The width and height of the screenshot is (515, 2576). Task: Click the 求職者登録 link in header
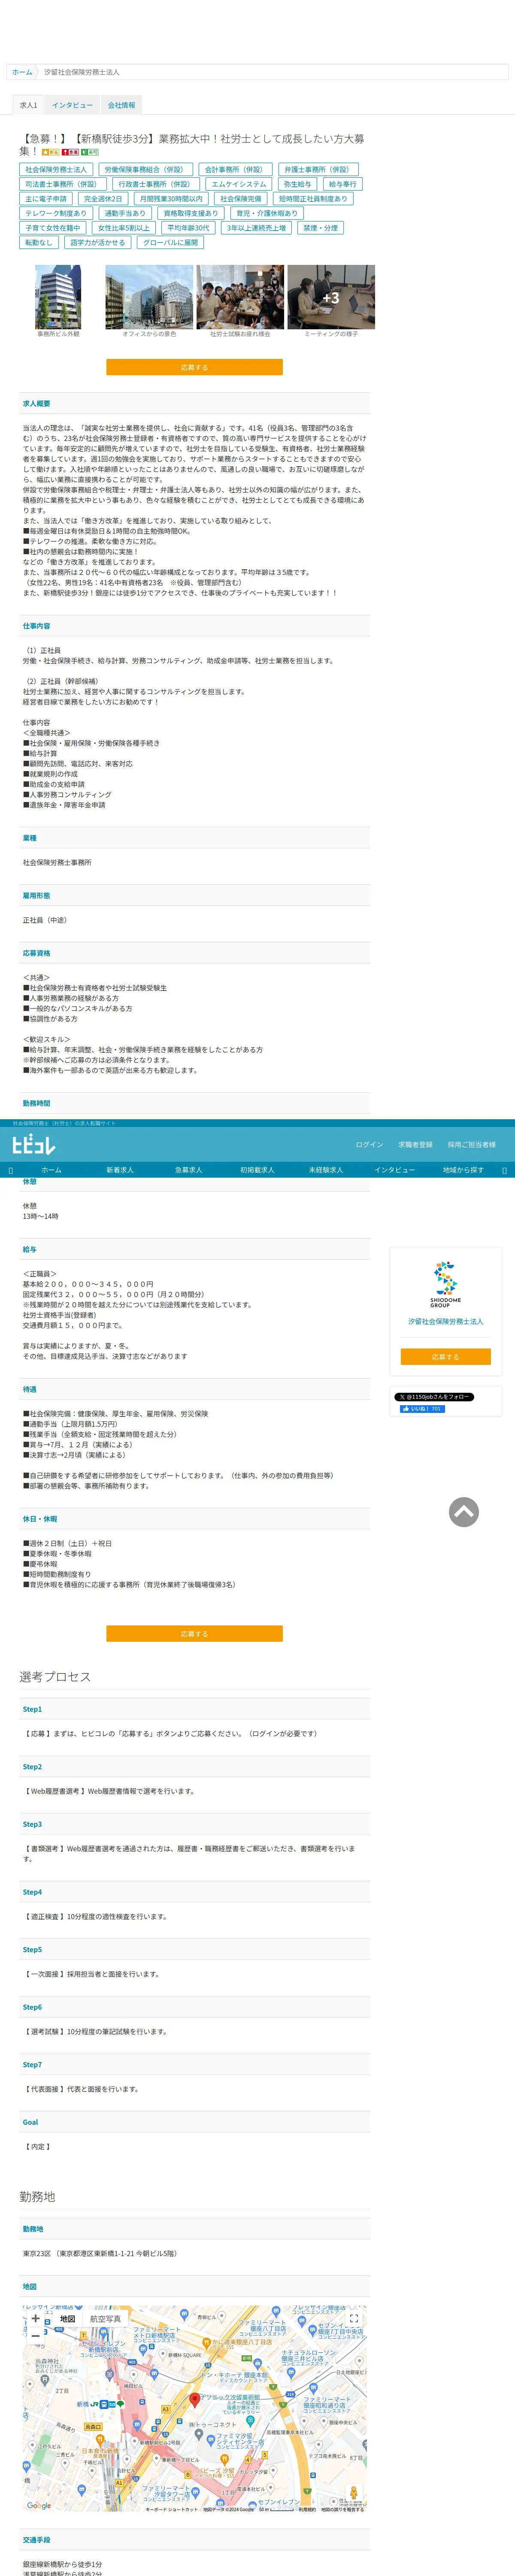point(415,1144)
